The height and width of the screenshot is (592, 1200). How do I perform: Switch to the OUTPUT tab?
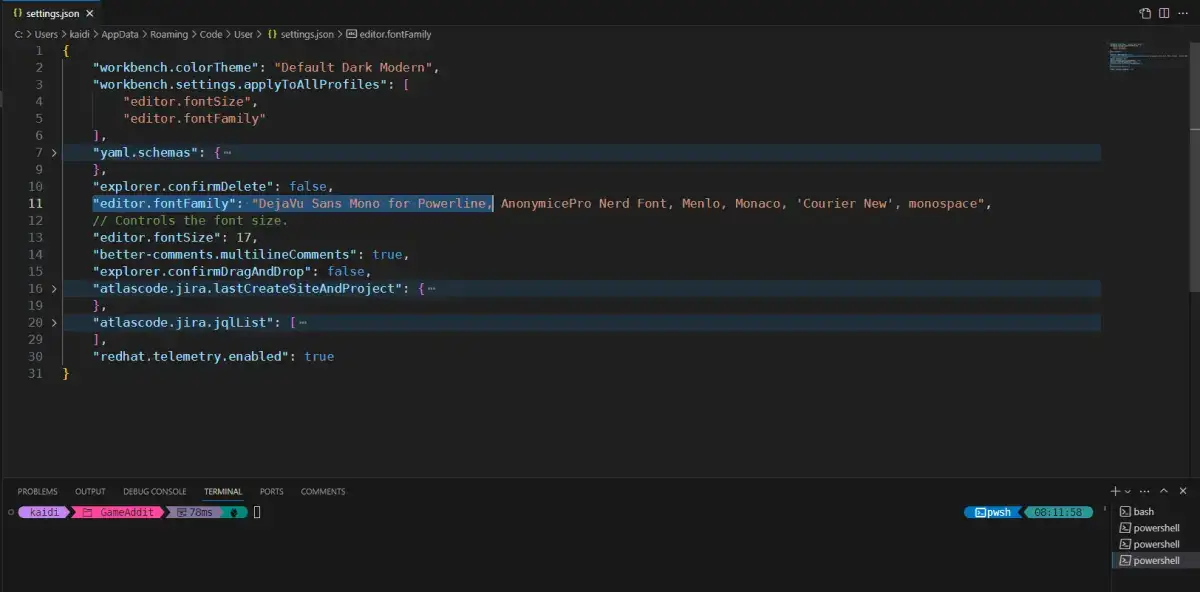89,491
